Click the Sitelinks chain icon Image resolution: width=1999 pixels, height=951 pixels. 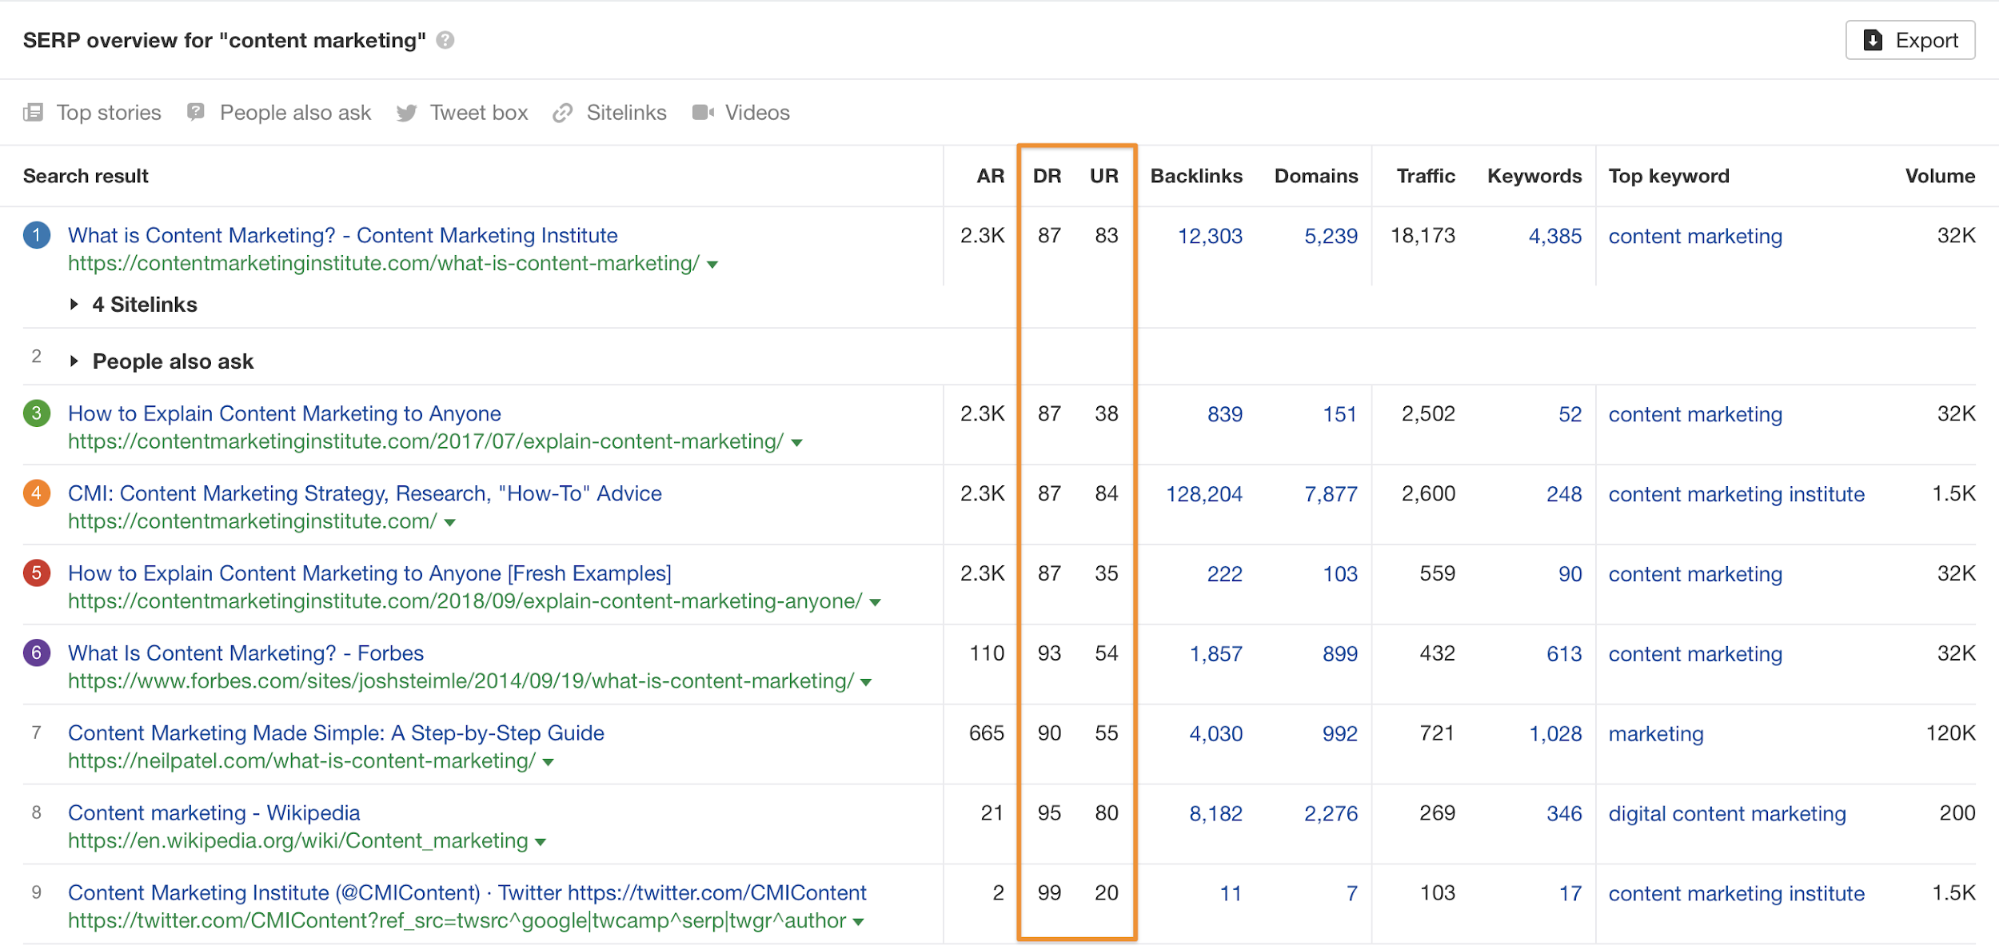pos(563,113)
